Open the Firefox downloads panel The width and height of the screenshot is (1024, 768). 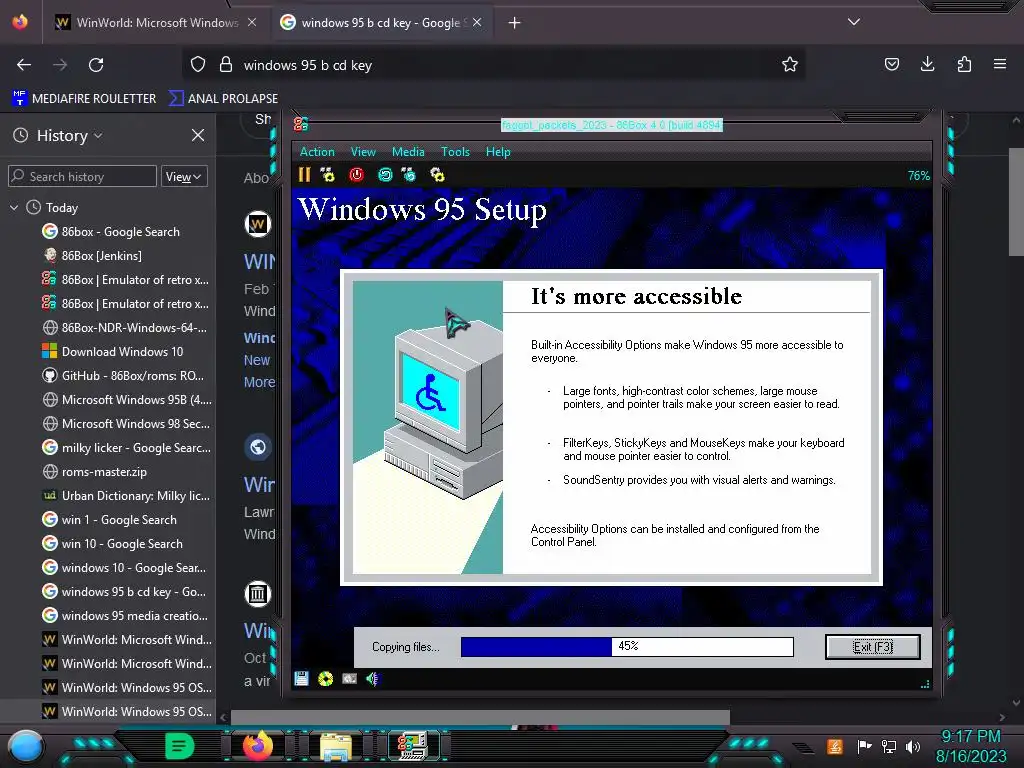927,64
